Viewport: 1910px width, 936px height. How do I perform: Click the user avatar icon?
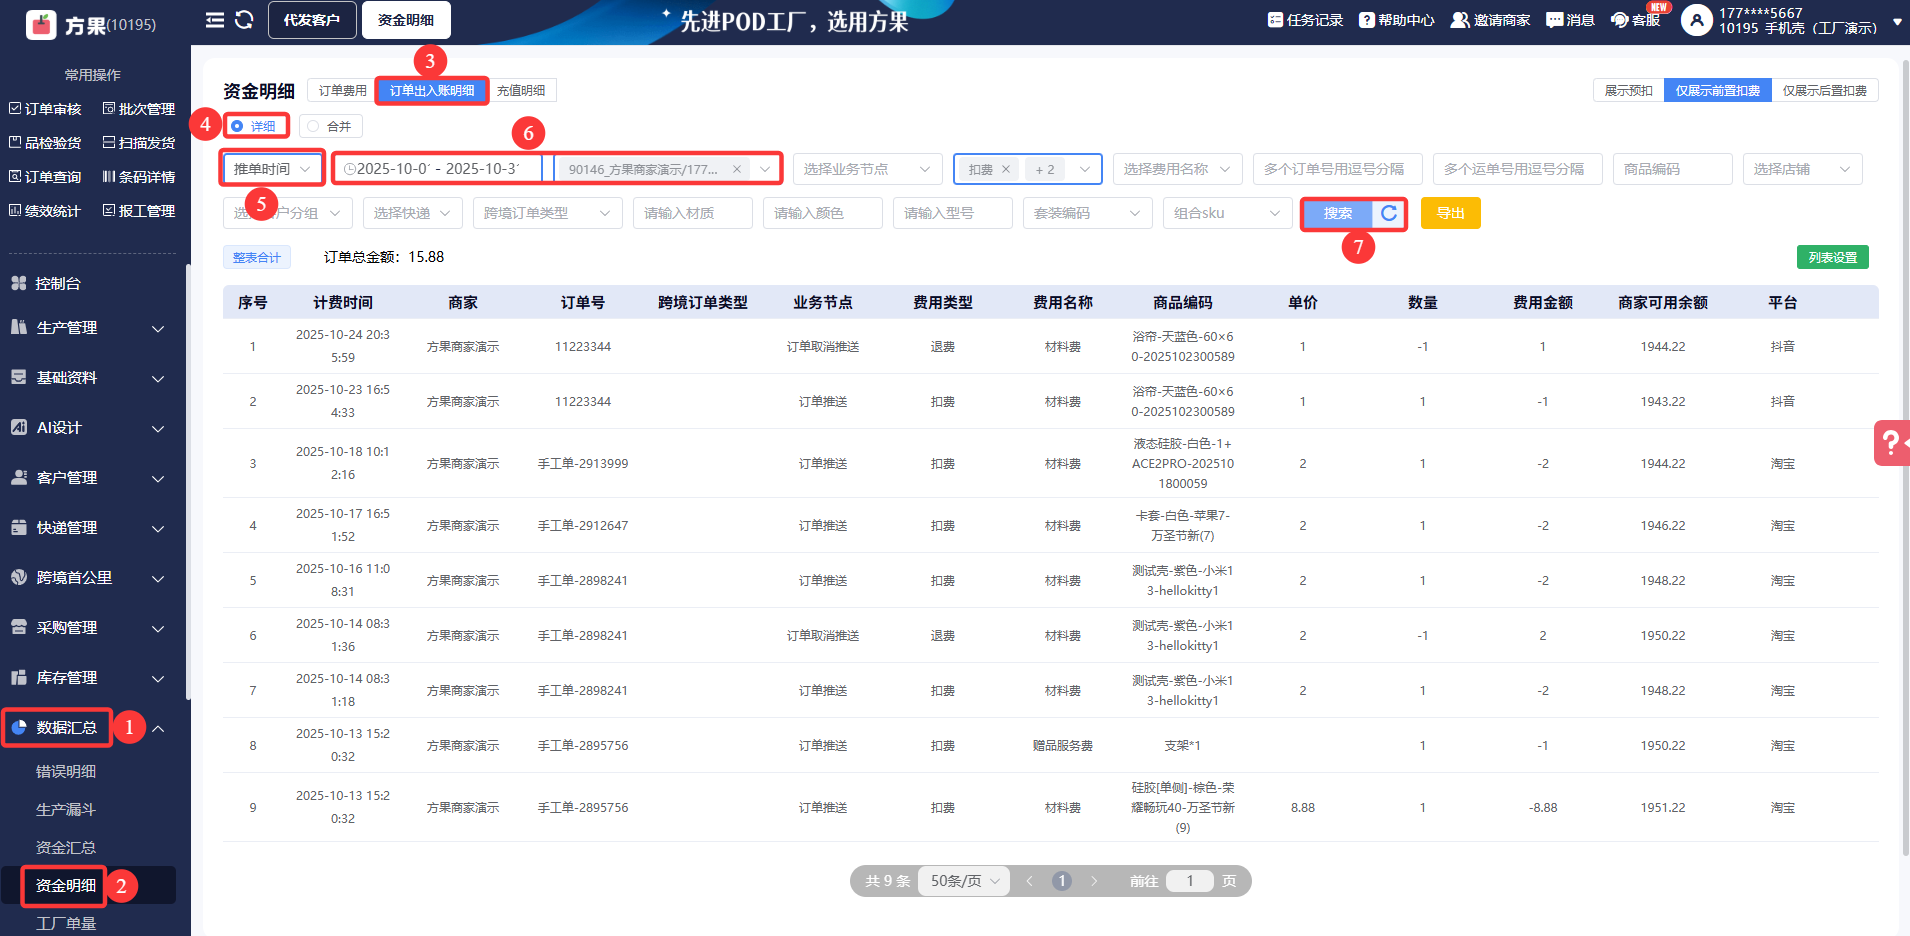tap(1696, 20)
